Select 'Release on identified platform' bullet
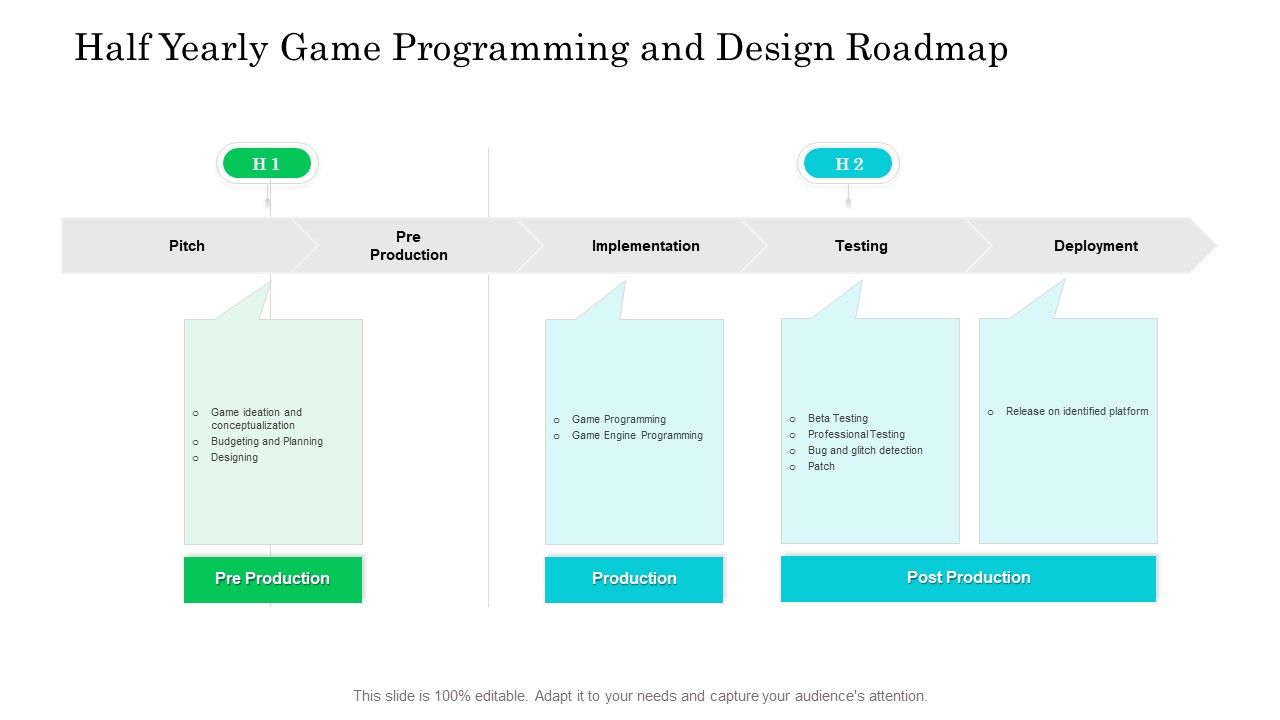 [x=1077, y=411]
